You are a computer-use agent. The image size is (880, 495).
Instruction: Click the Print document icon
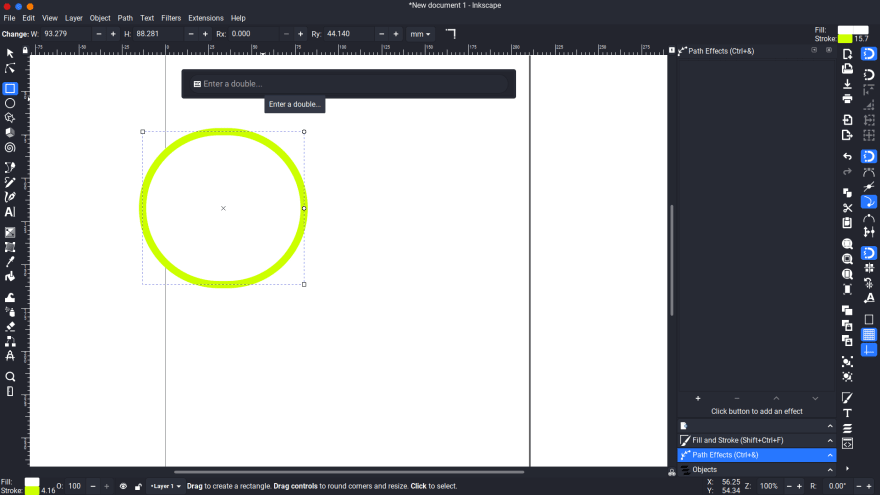pyautogui.click(x=847, y=99)
